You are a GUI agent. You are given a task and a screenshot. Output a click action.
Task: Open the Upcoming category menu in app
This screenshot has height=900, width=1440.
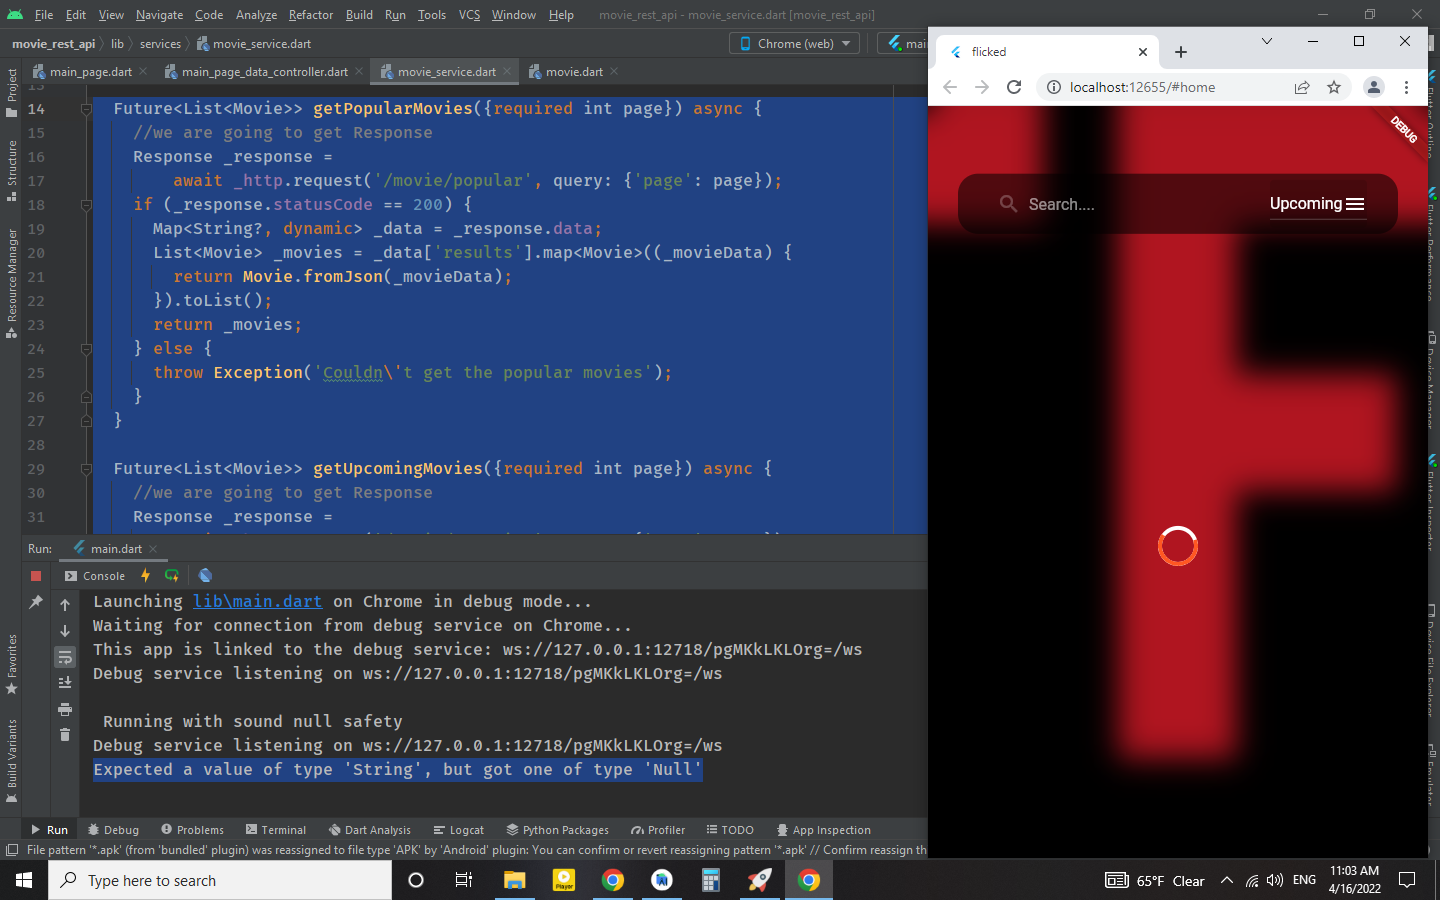[x=1317, y=204]
